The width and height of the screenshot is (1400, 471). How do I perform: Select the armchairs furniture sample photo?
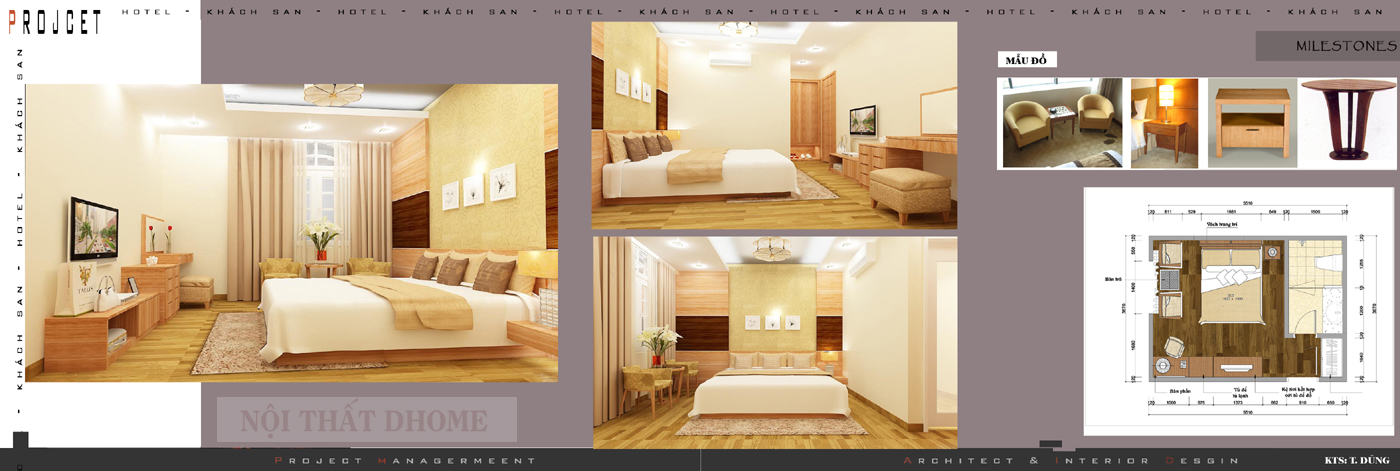(x=1062, y=123)
